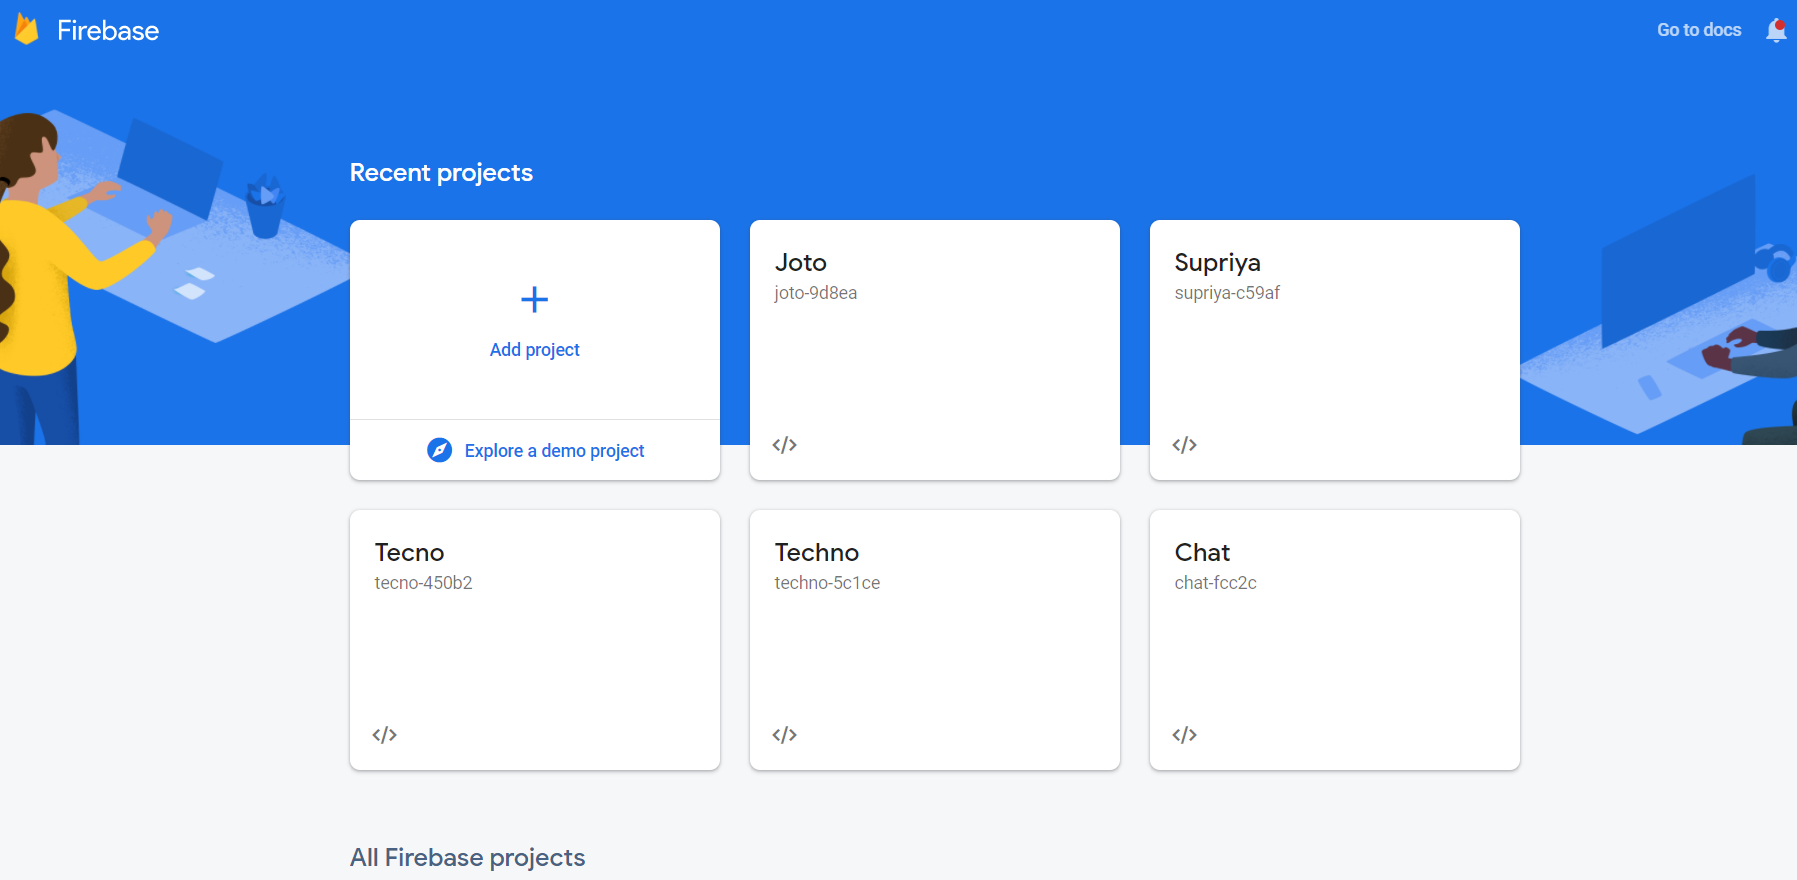Click the project ID techno-5c1ce

point(827,583)
